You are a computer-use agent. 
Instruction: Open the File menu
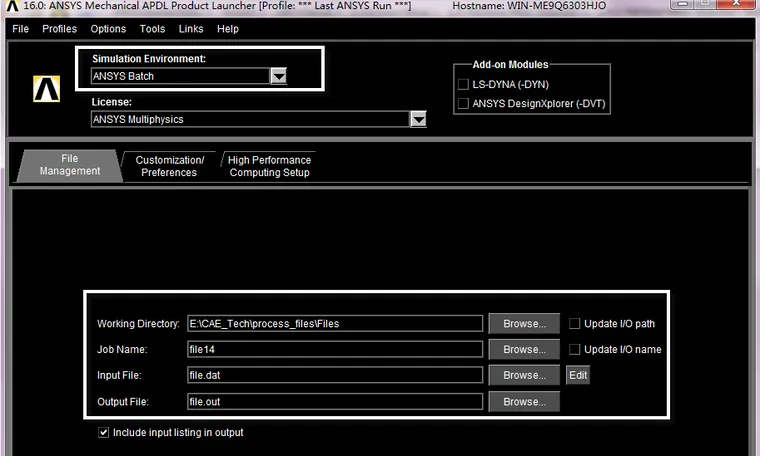(x=20, y=29)
